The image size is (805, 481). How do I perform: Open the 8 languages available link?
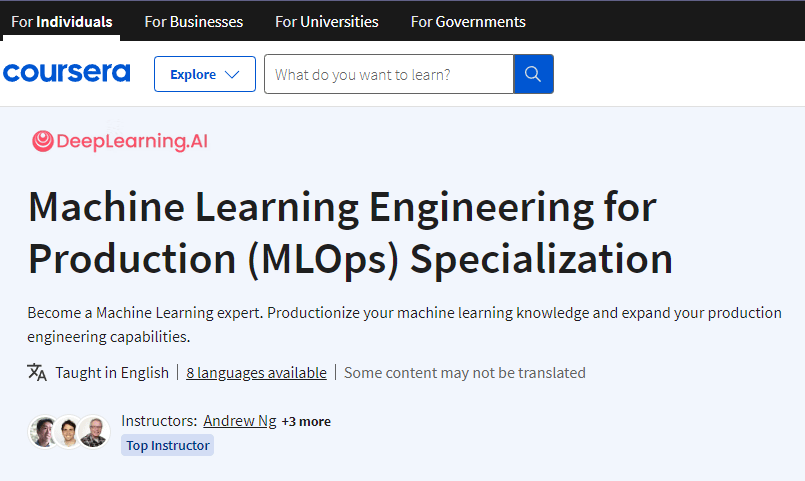[256, 373]
